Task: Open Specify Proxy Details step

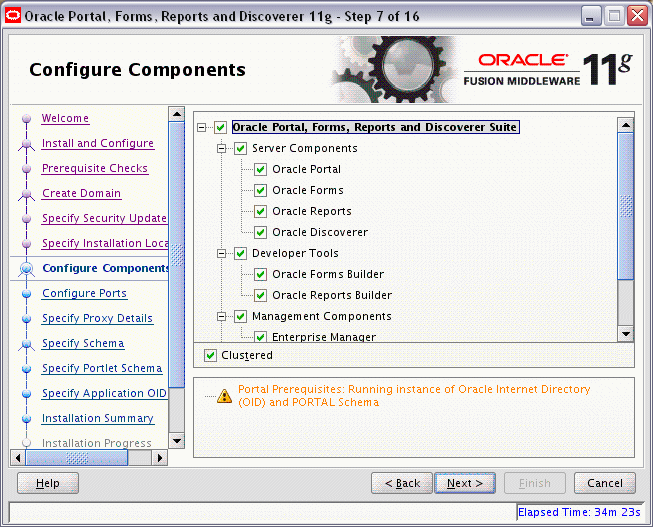Action: [97, 318]
